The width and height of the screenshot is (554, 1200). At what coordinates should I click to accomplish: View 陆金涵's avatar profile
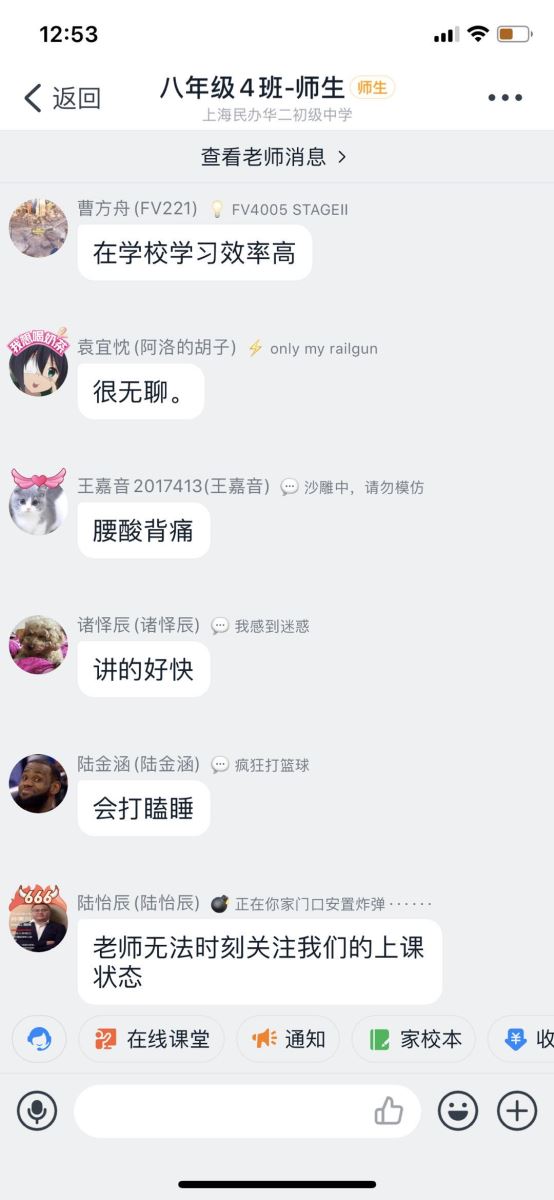click(x=38, y=783)
